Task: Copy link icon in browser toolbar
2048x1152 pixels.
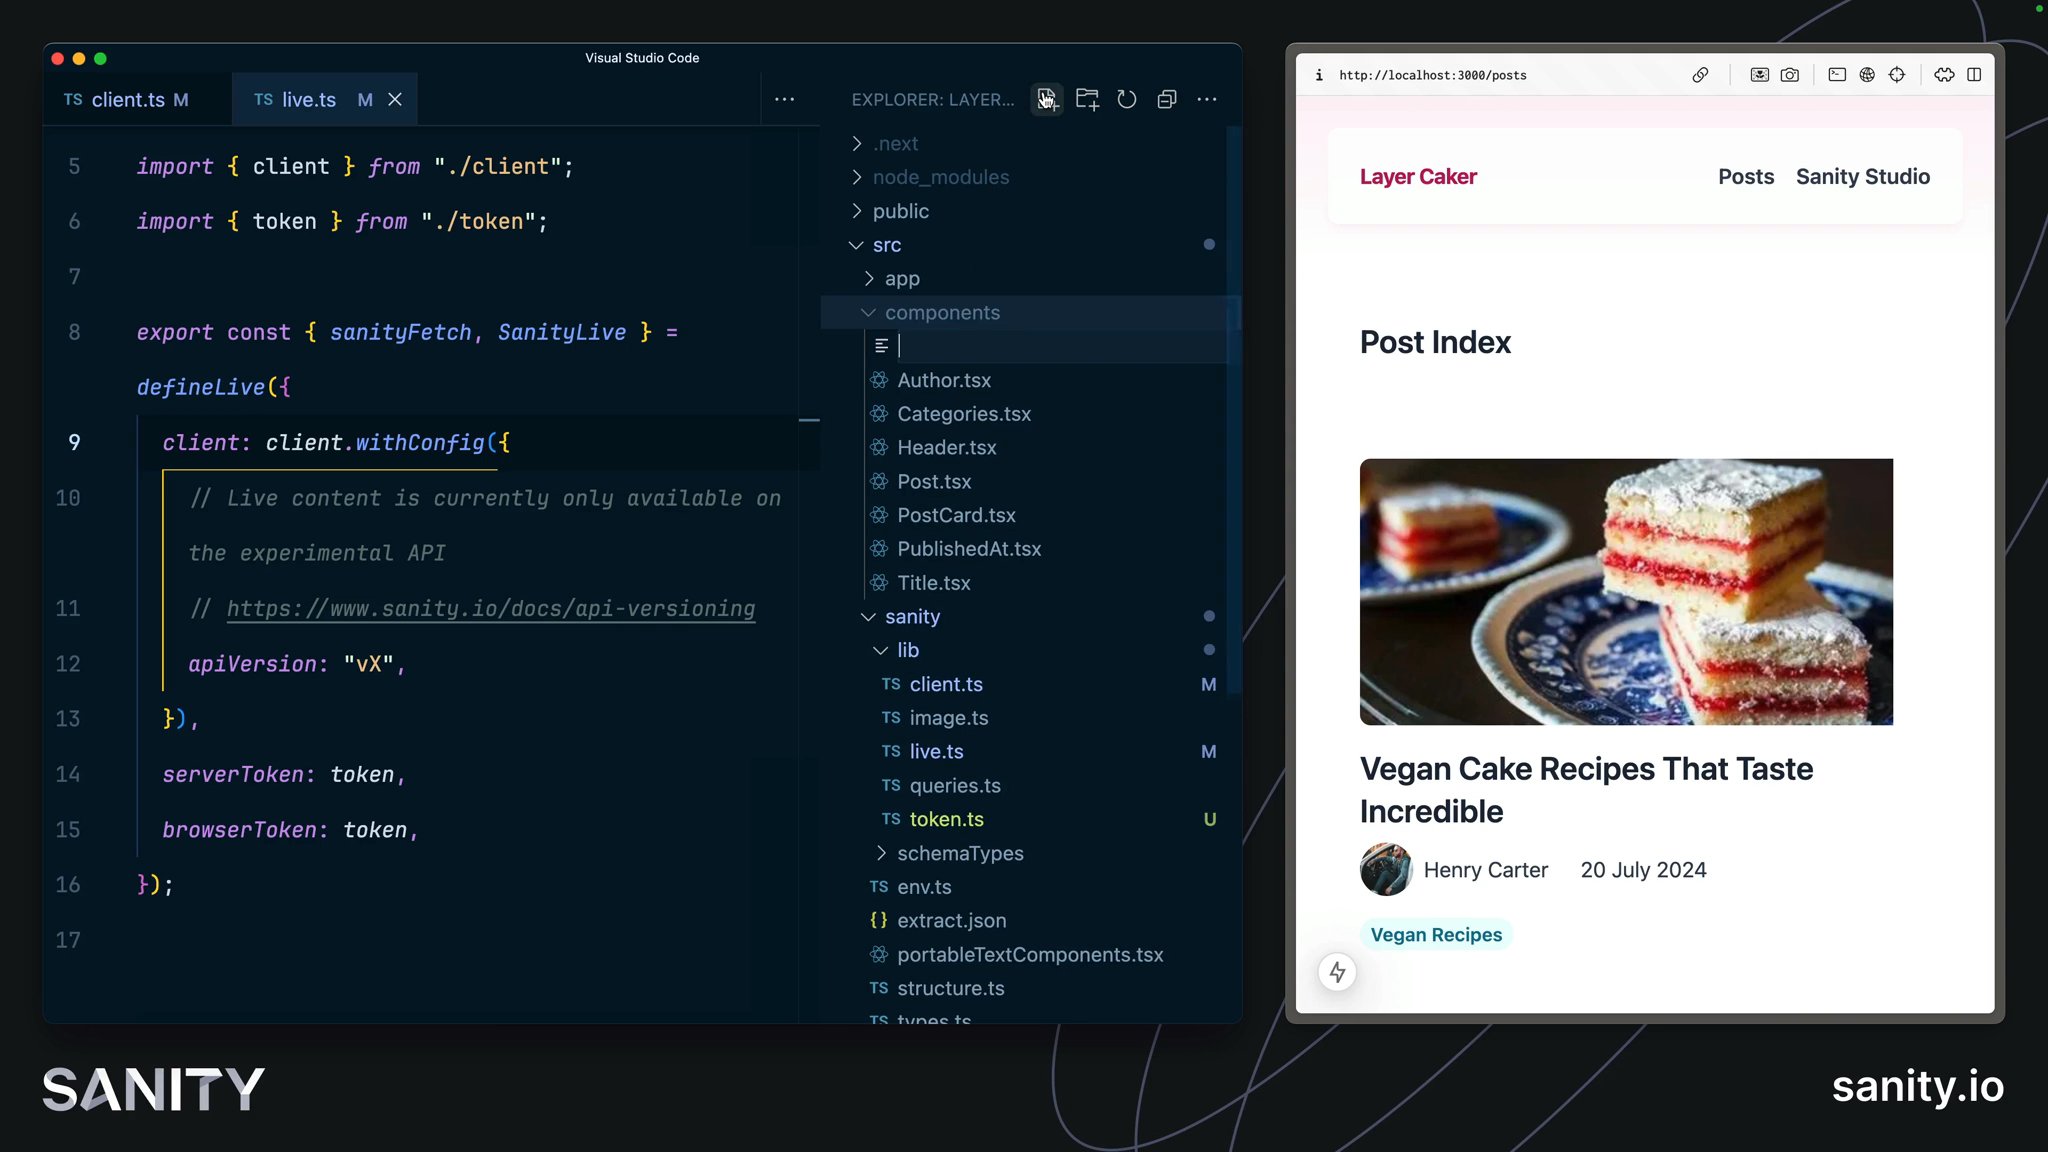Action: [1700, 75]
